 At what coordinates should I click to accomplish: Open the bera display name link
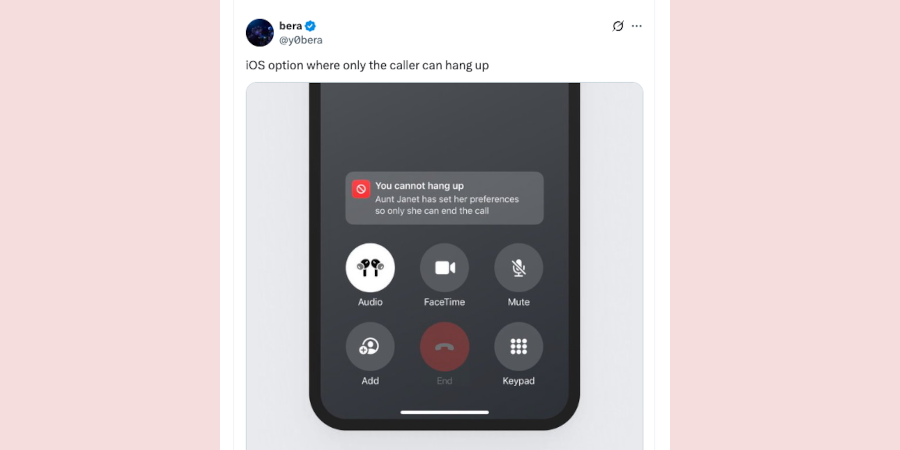tap(290, 26)
